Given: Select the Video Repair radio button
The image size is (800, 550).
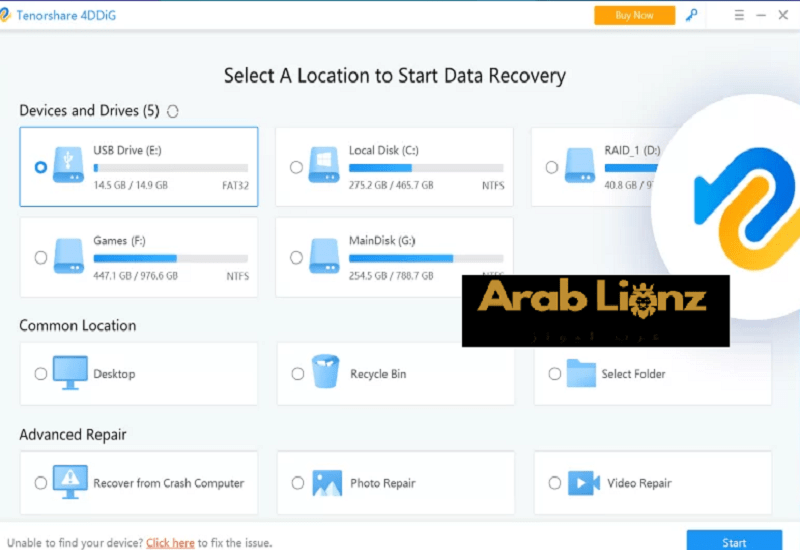Looking at the screenshot, I should click(555, 483).
